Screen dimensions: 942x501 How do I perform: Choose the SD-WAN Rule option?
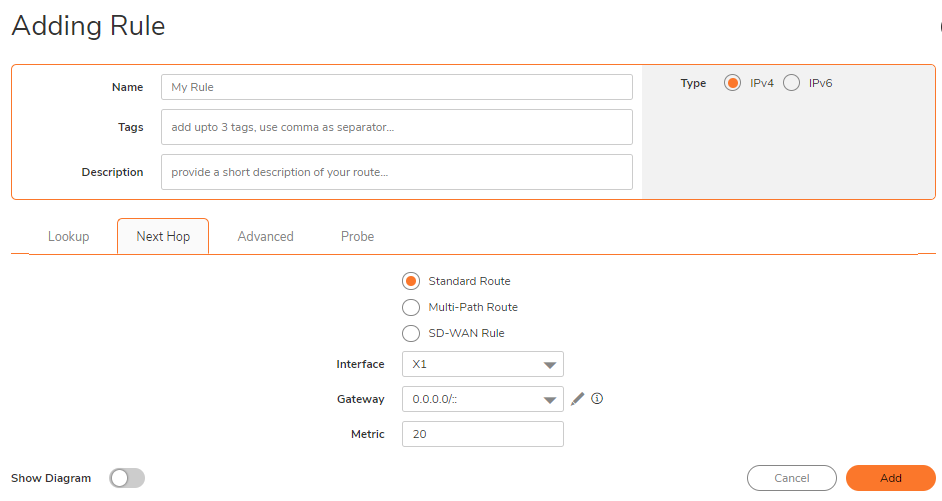coord(411,333)
